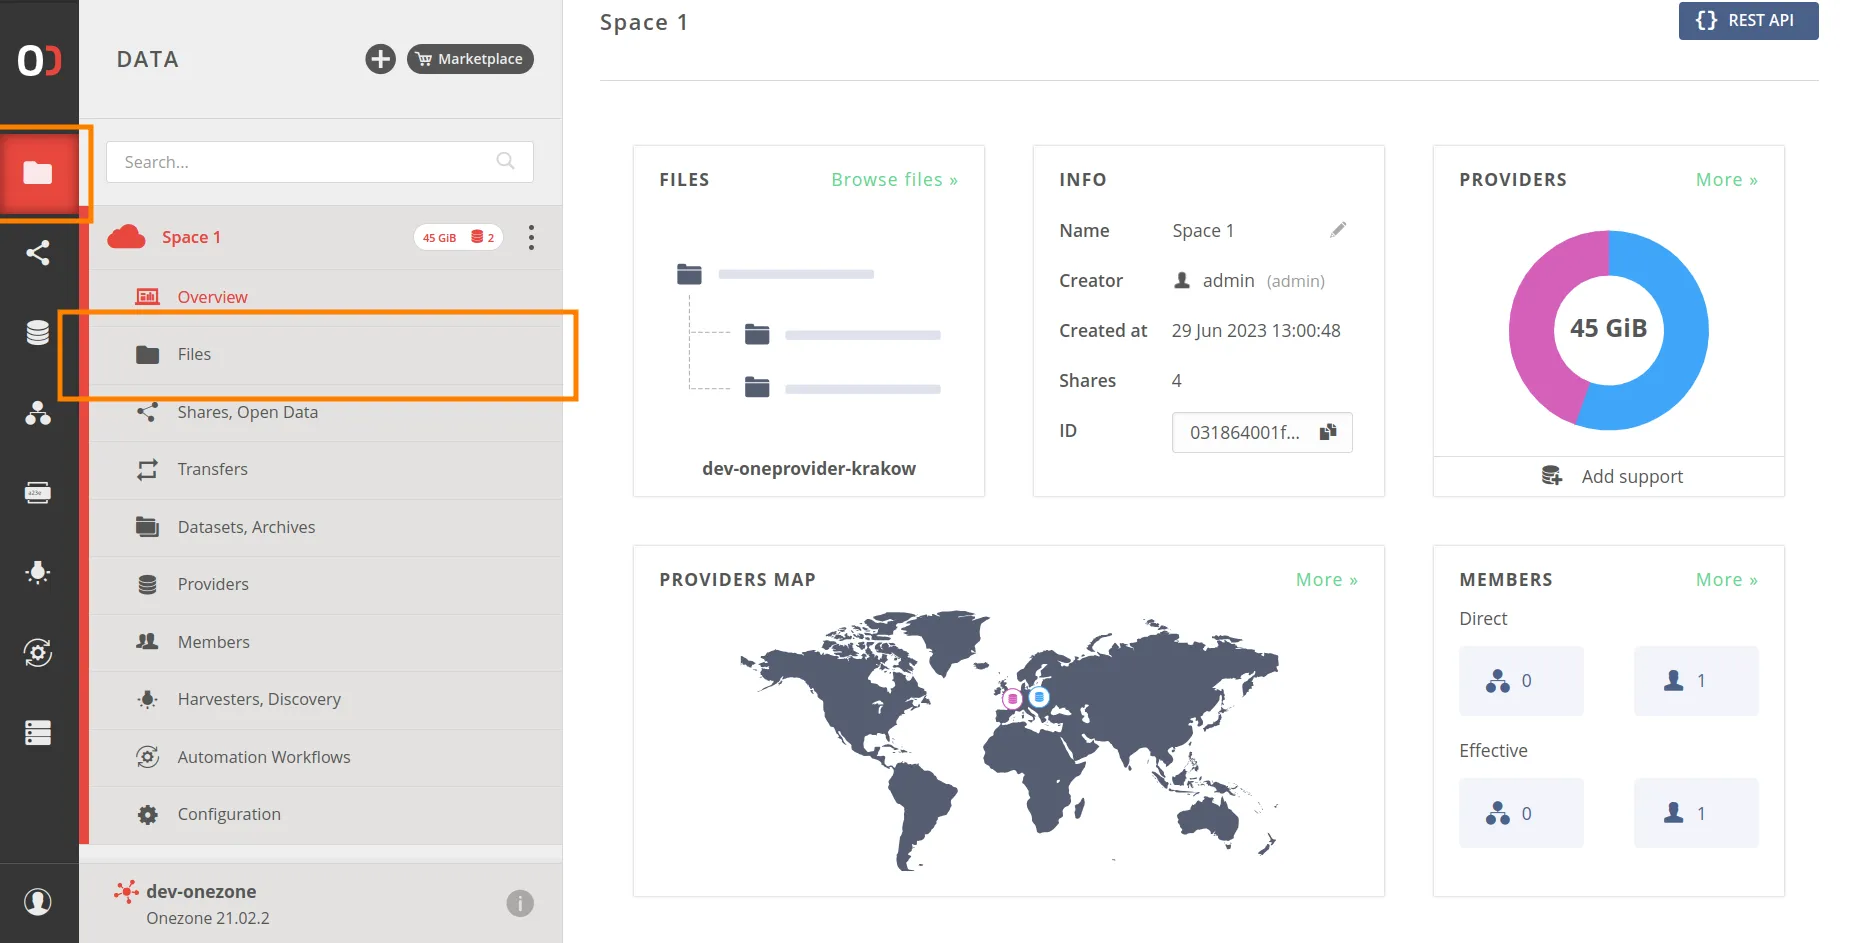Expand the 45 GiB support badge
The width and height of the screenshot is (1856, 943).
tap(457, 237)
